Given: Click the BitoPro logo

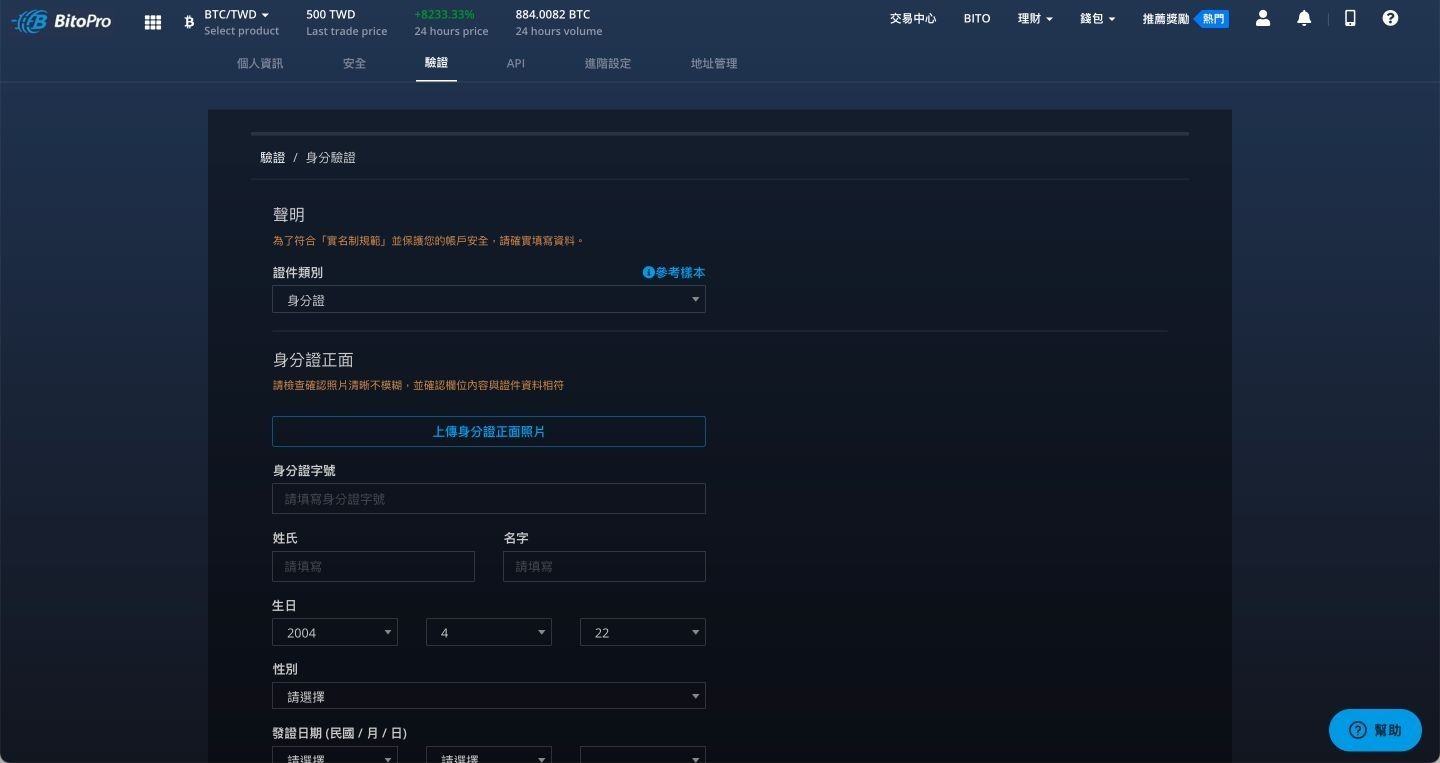Looking at the screenshot, I should [x=60, y=20].
